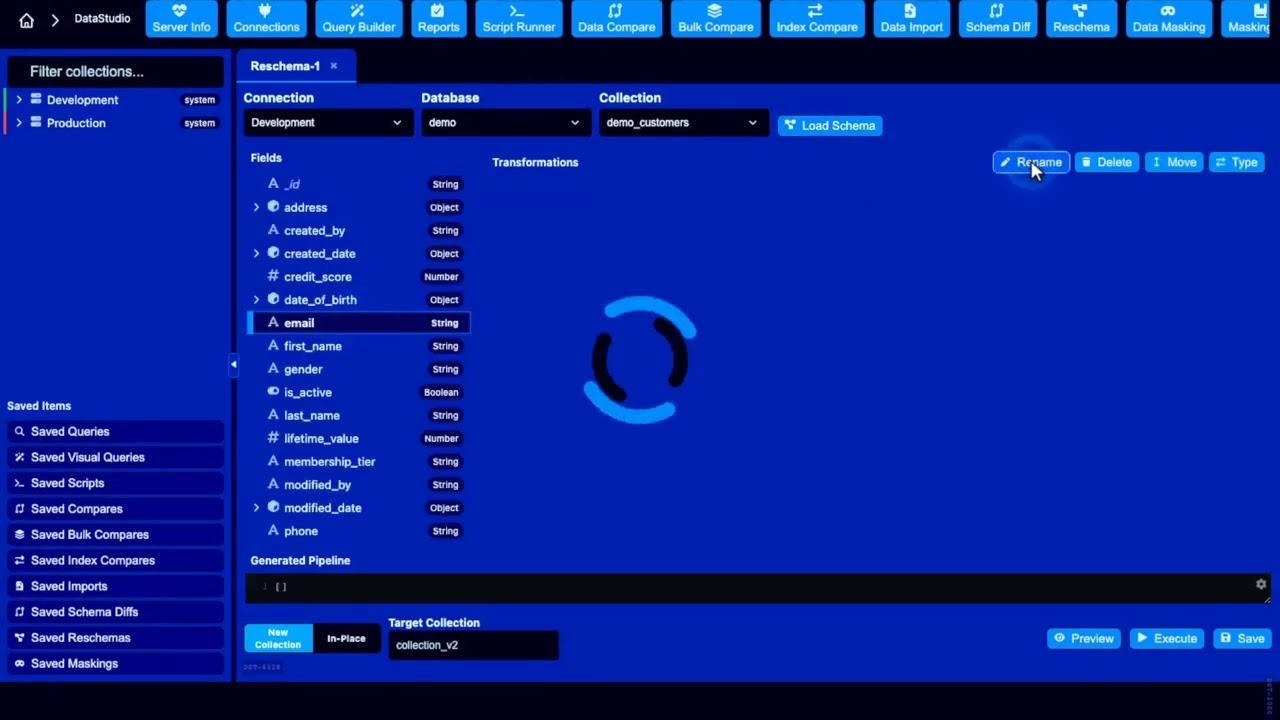Open the Collection dropdown demo_customers
This screenshot has width=1280, height=720.
click(683, 123)
